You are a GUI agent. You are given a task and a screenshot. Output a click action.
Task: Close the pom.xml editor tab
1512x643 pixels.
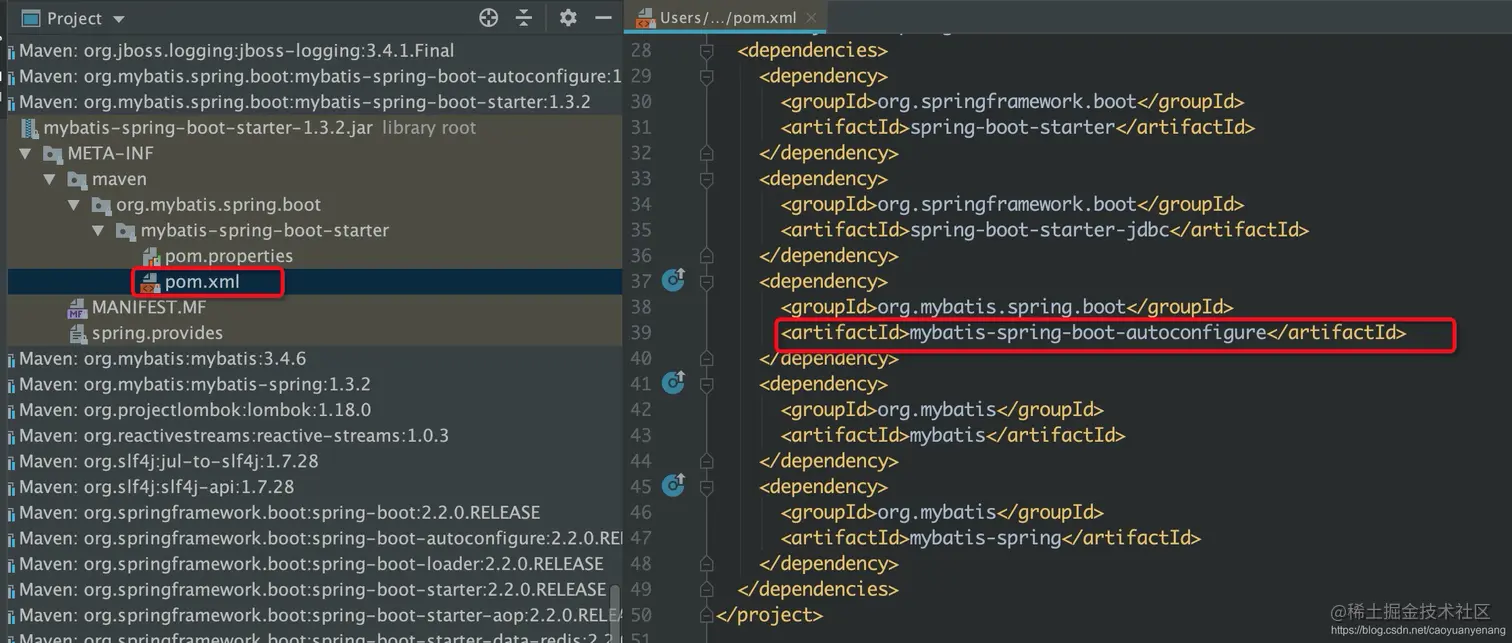click(810, 17)
